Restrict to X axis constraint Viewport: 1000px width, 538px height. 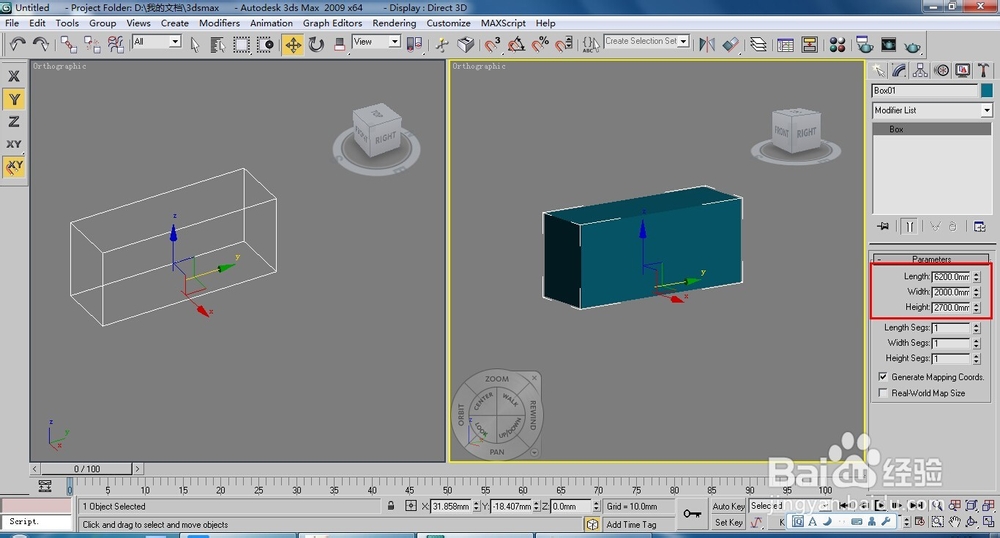click(x=14, y=76)
